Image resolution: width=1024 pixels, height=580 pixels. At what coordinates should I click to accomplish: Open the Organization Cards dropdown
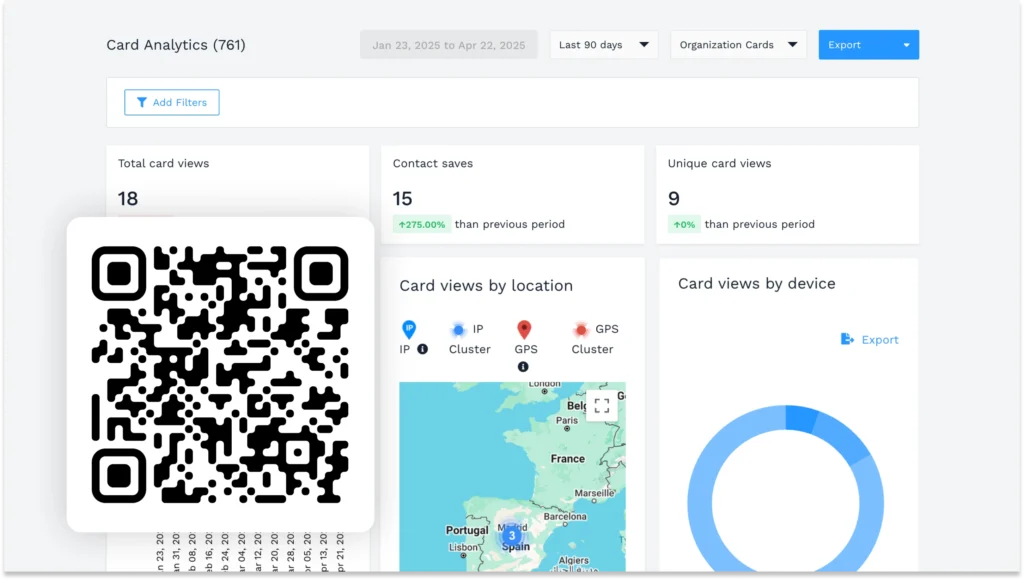(x=737, y=44)
